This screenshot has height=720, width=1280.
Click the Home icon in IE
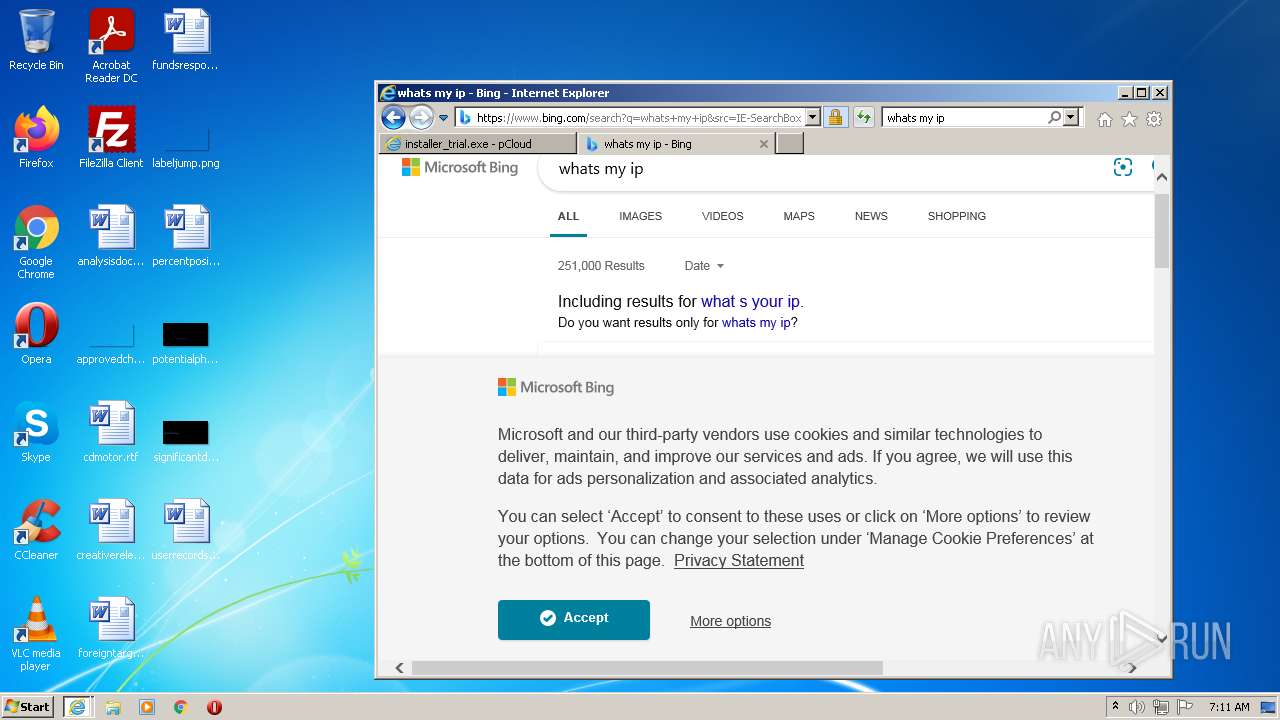coord(1104,119)
